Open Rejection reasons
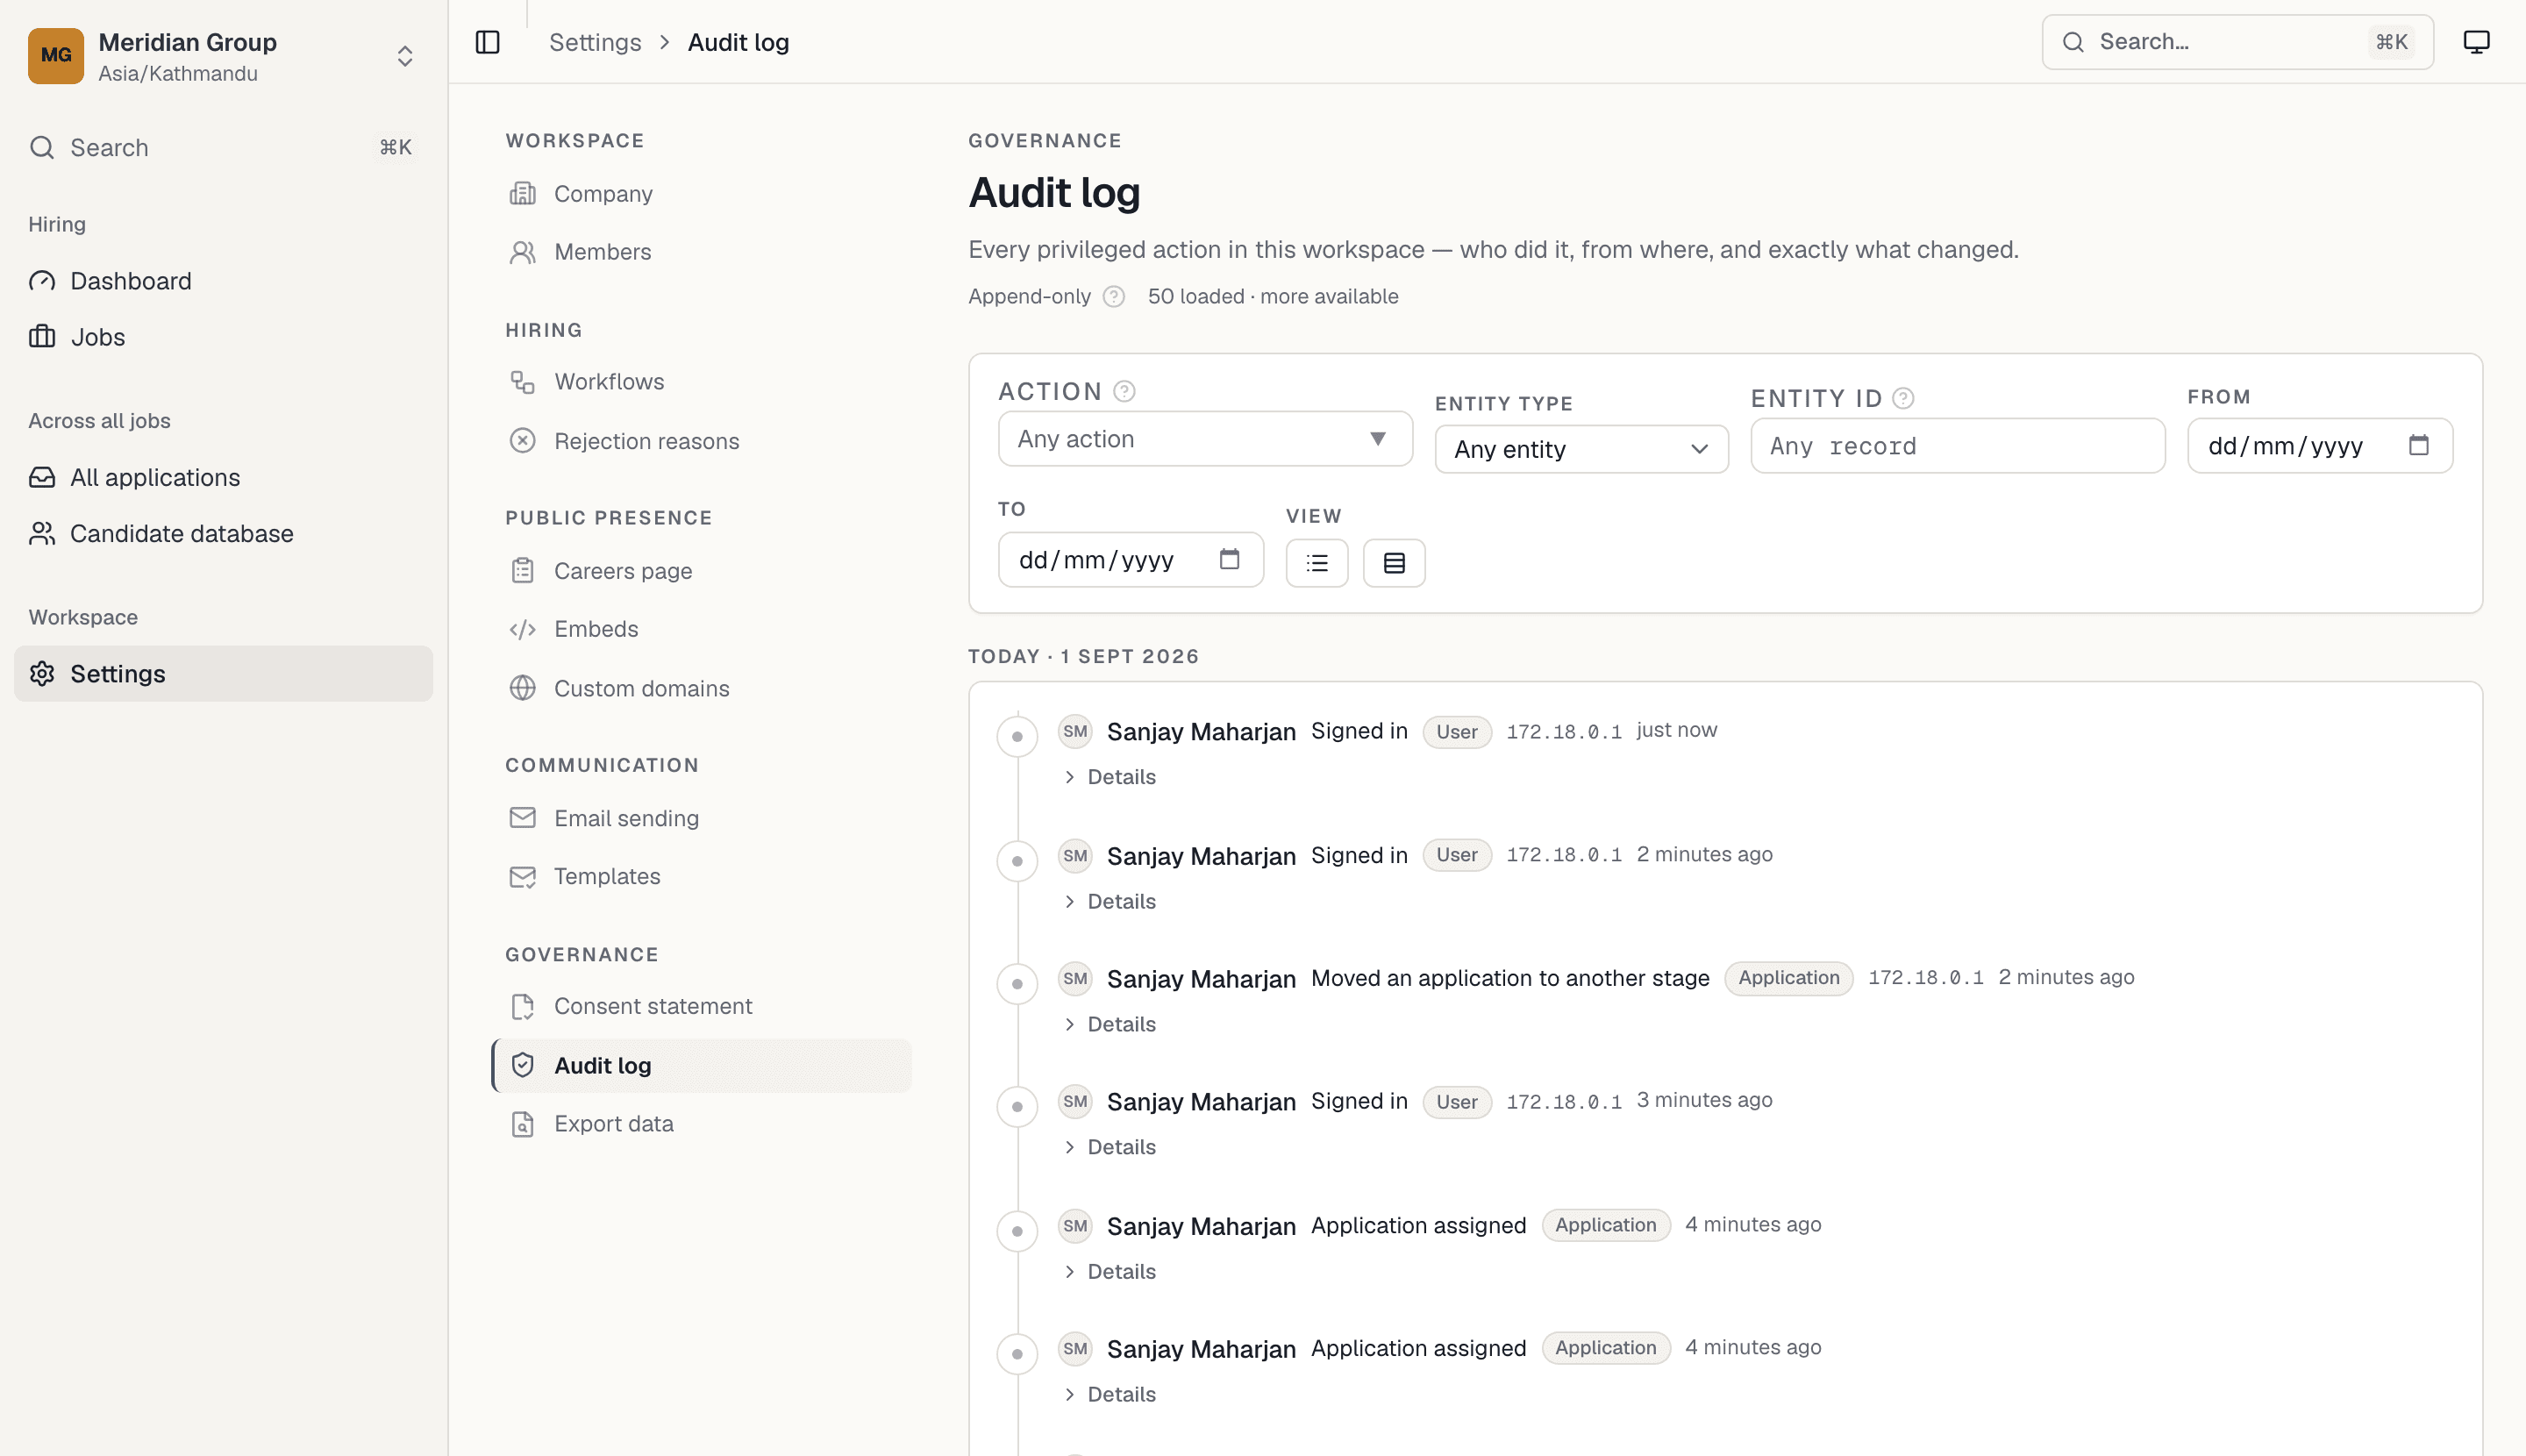Screen dimensions: 2526x1456 [701, 441]
